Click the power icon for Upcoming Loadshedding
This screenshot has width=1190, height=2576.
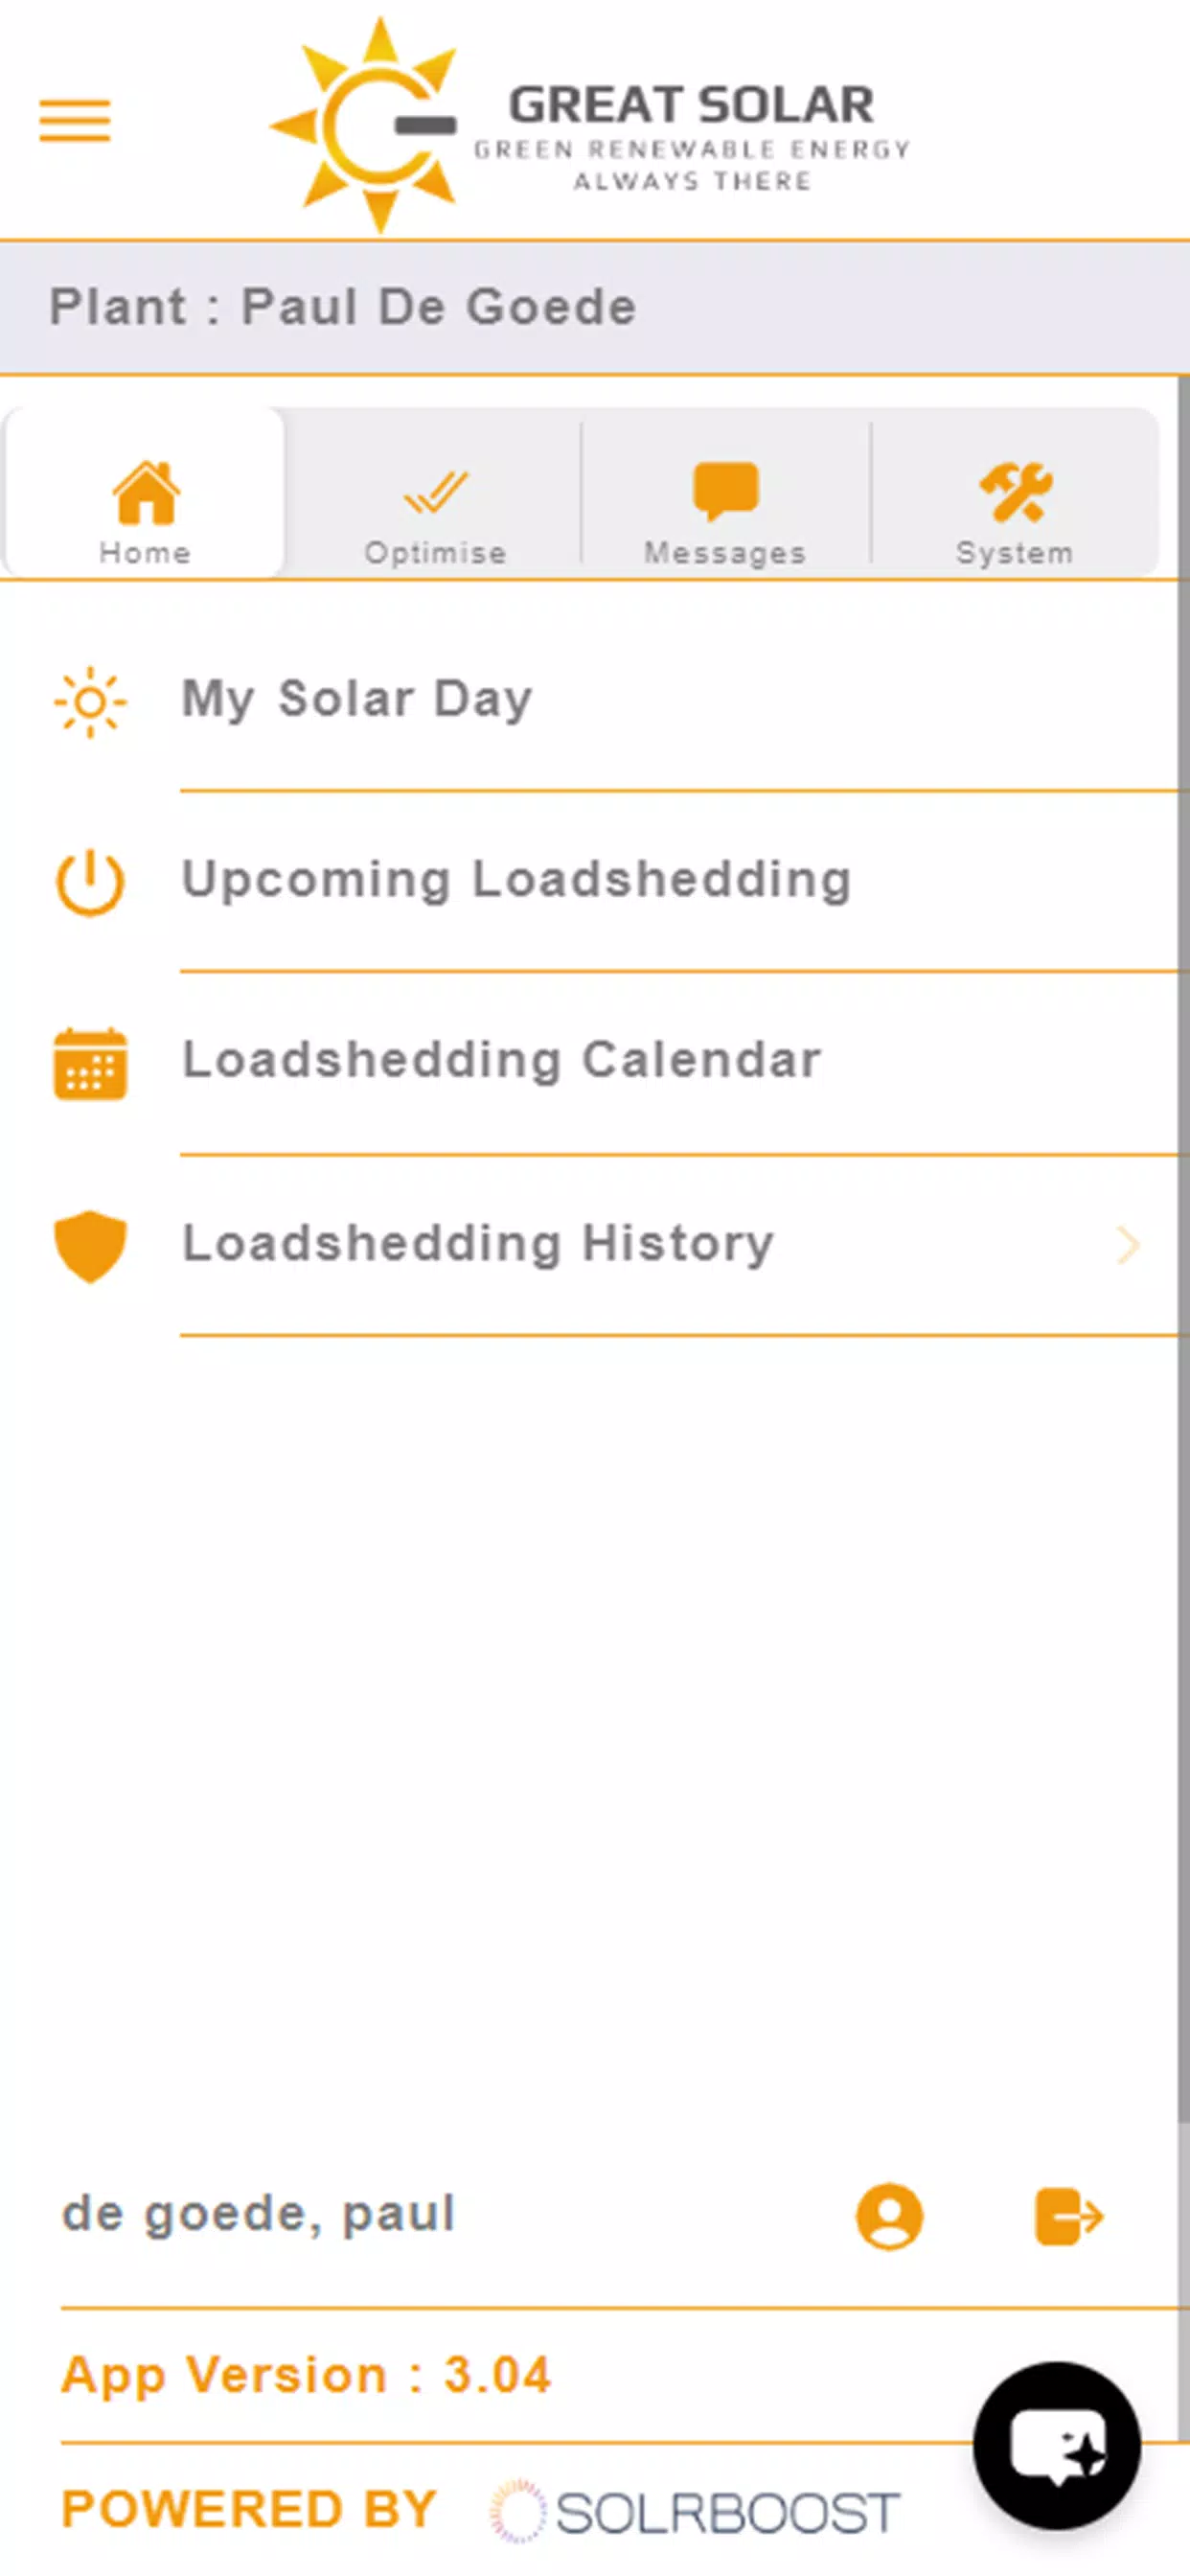coord(90,882)
